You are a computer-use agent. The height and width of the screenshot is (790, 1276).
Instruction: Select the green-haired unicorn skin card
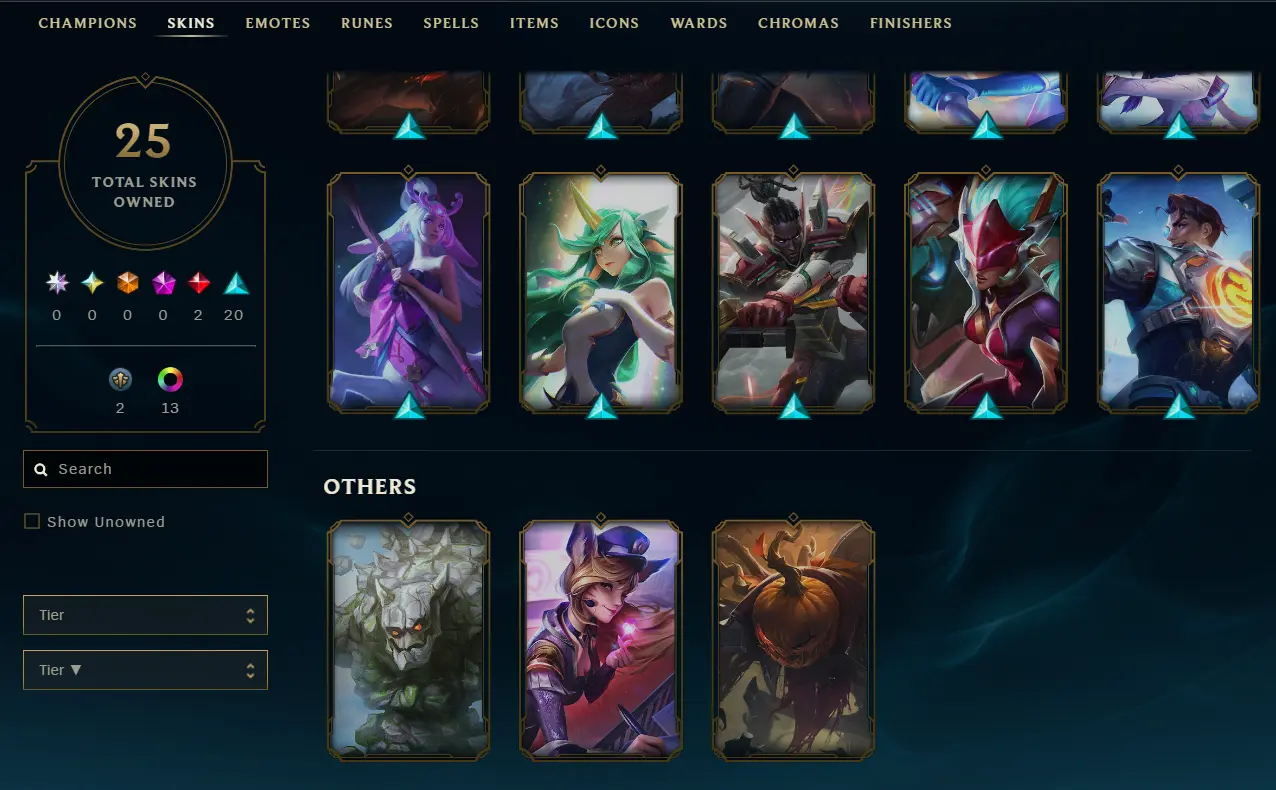click(601, 292)
